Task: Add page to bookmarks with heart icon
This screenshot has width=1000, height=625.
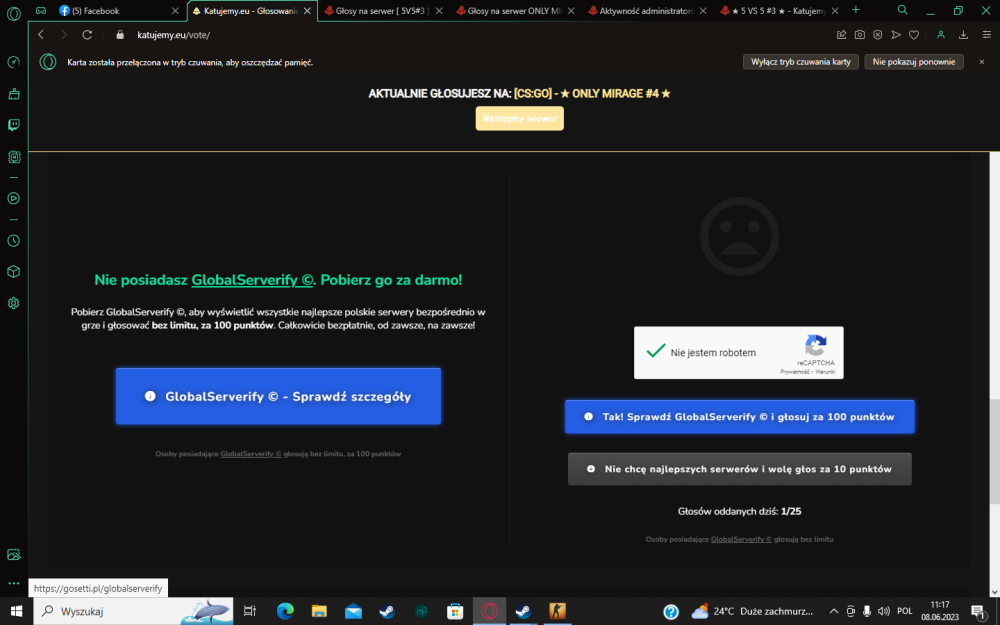Action: 914,34
